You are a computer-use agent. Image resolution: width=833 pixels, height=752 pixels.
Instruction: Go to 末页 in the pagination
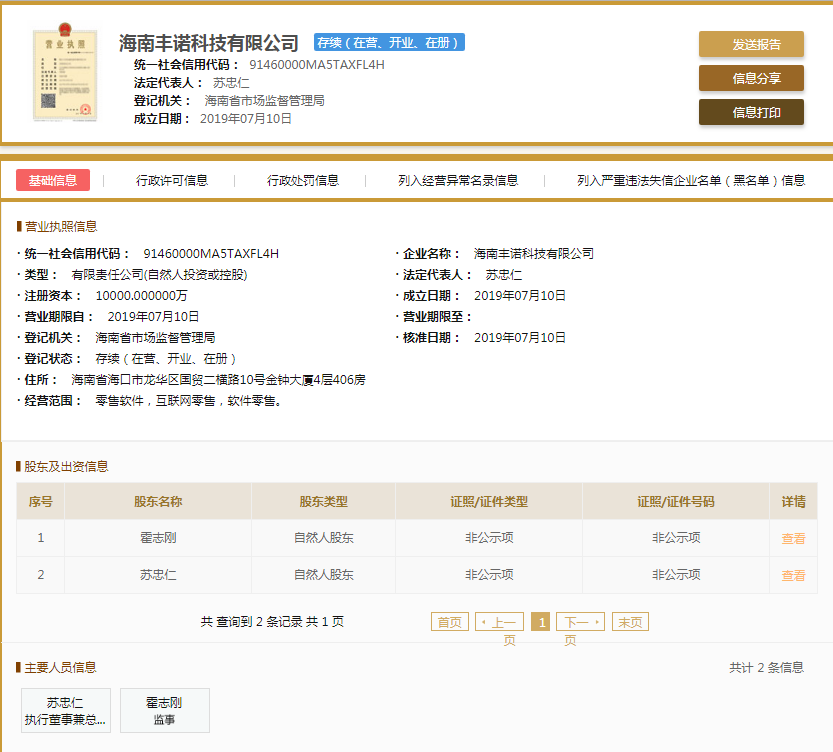[x=630, y=621]
